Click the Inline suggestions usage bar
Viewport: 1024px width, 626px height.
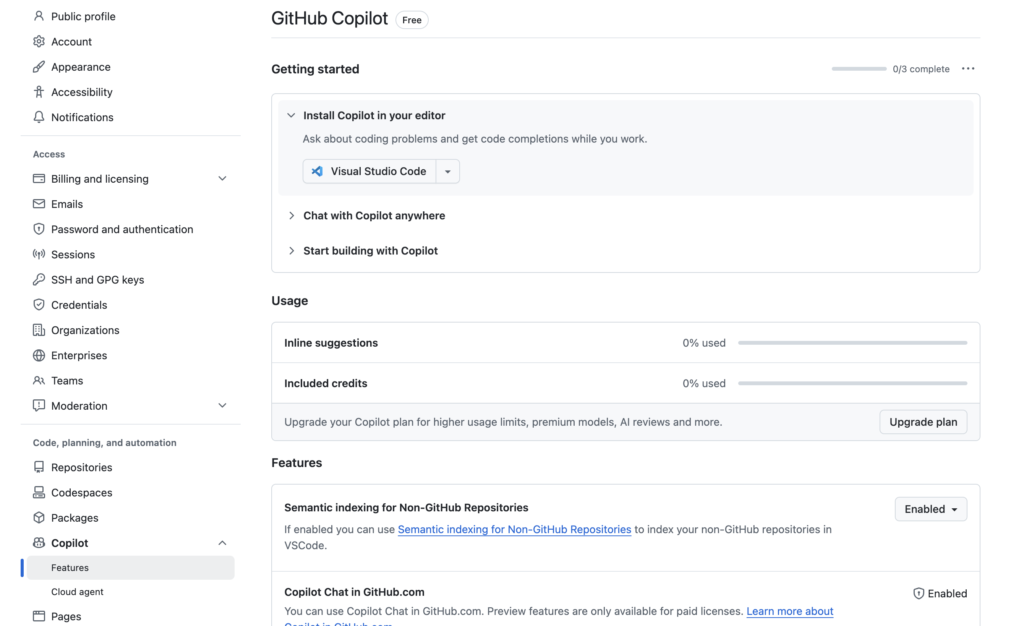point(852,343)
